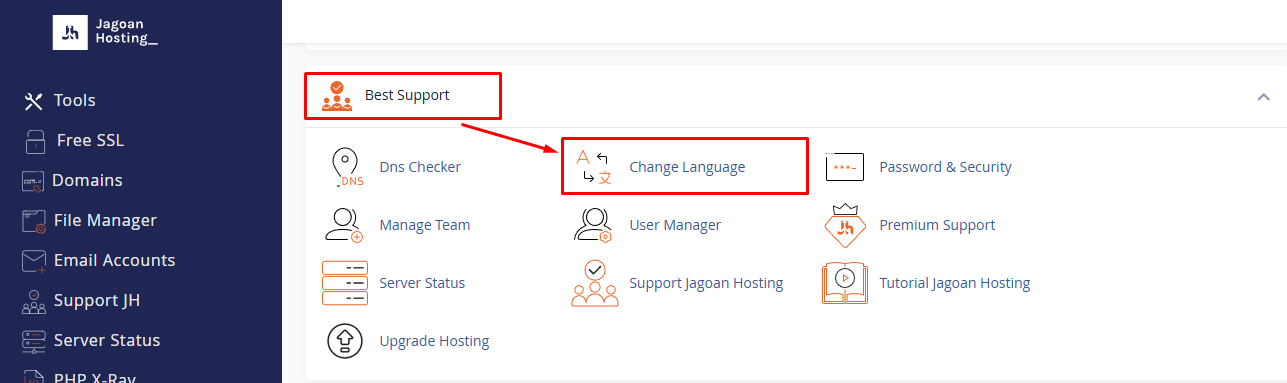Open the Change Language link
Screen dimensions: 1287x383
point(687,167)
